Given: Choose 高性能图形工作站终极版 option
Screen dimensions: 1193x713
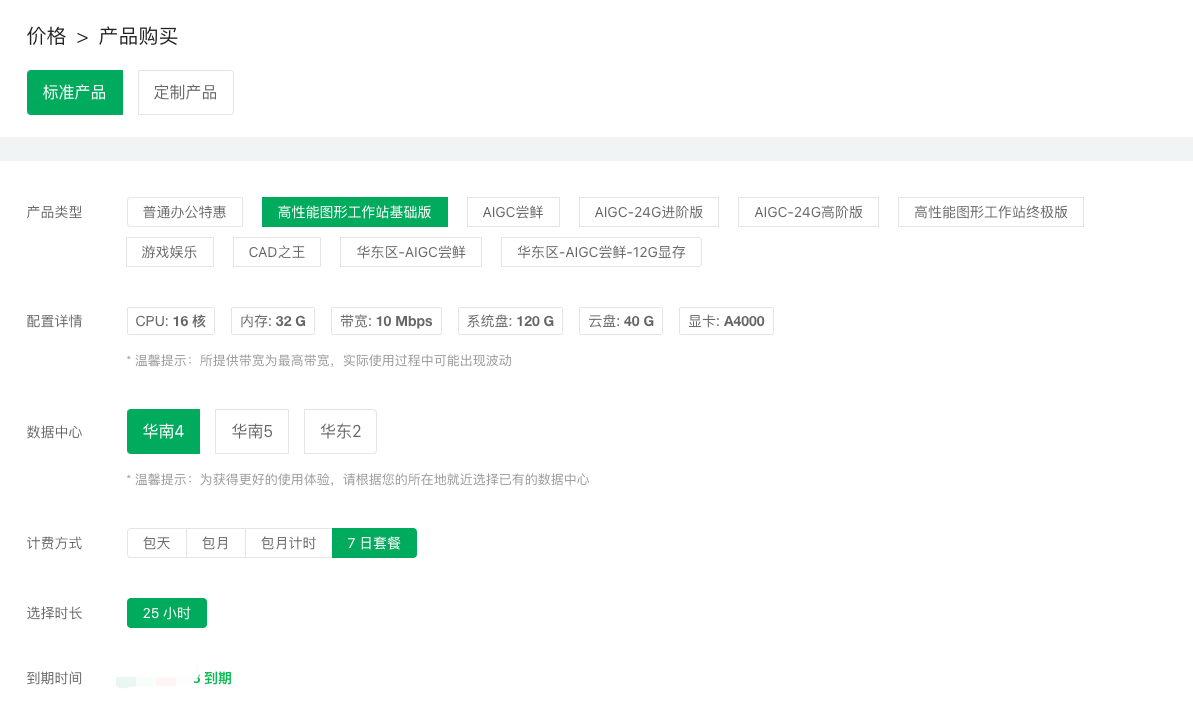Looking at the screenshot, I should (x=990, y=212).
